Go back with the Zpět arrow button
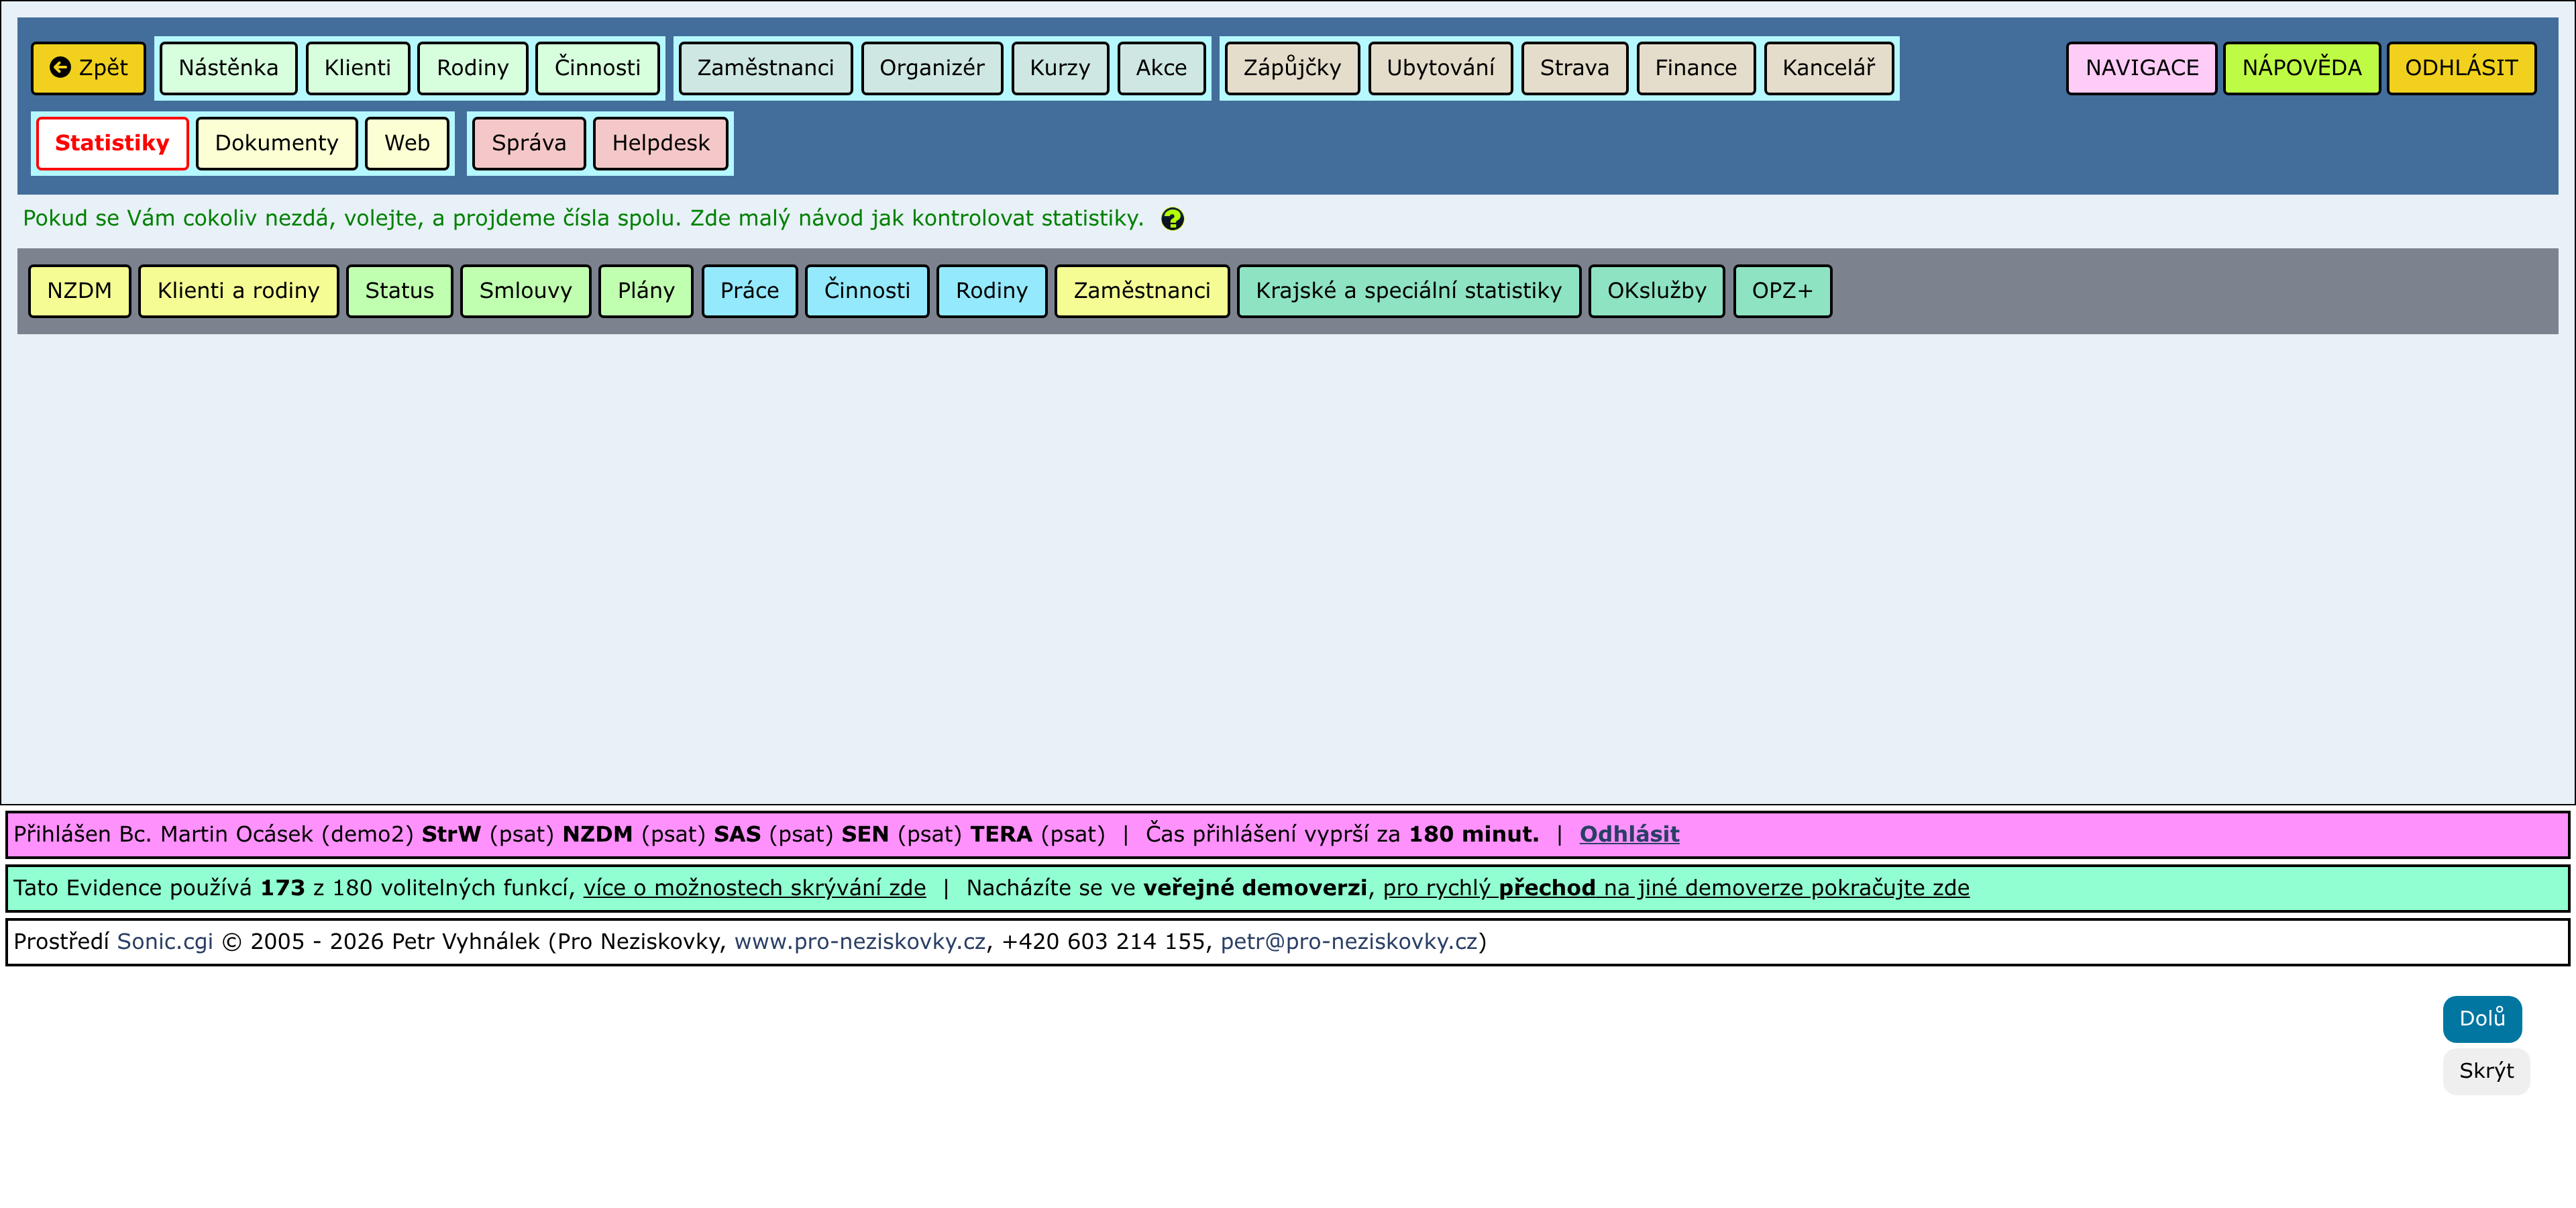Image resolution: width=2576 pixels, height=1208 pixels. pos(88,68)
